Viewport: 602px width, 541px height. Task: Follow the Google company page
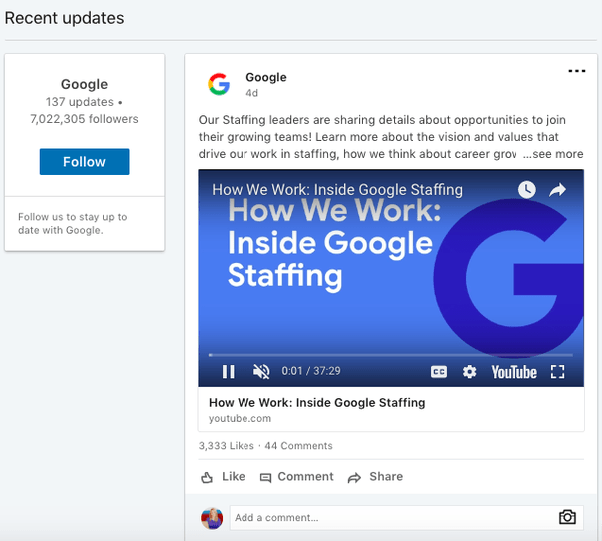[84, 162]
